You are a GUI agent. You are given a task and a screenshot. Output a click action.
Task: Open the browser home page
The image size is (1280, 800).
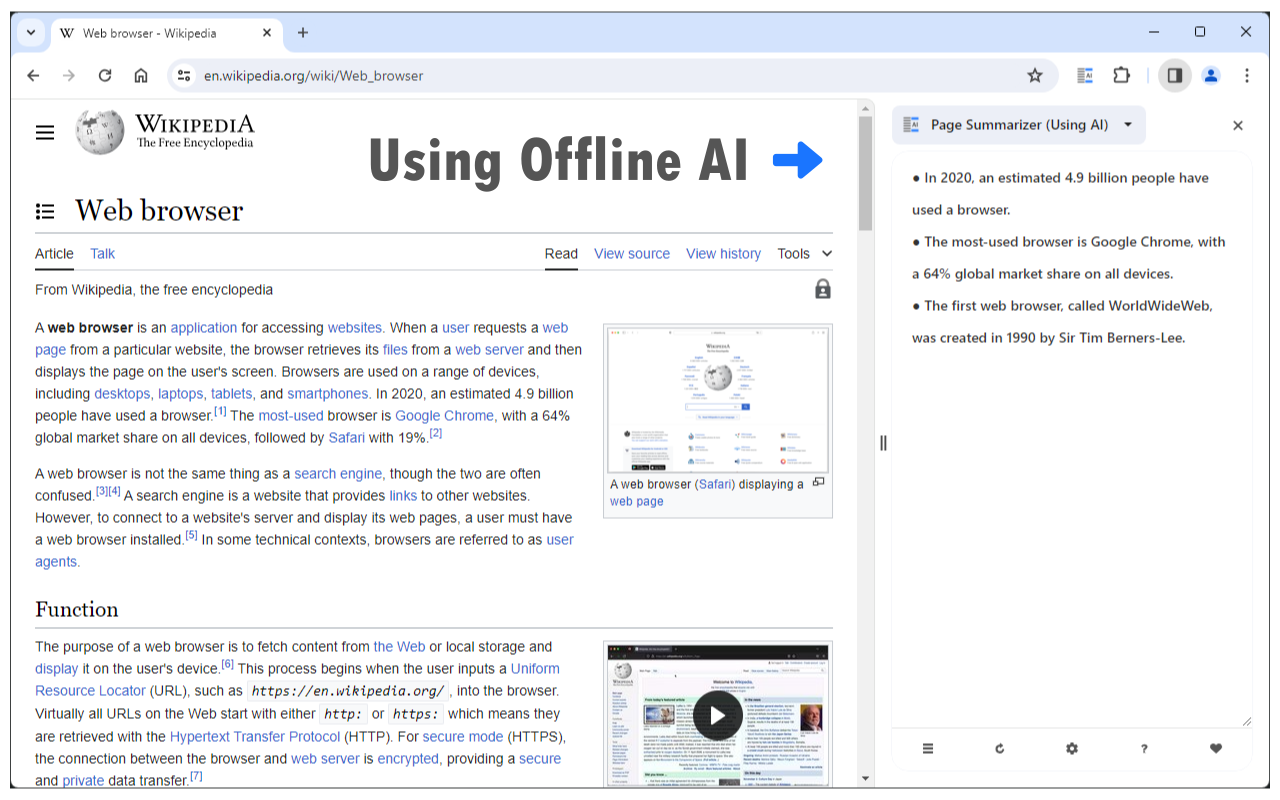(141, 75)
